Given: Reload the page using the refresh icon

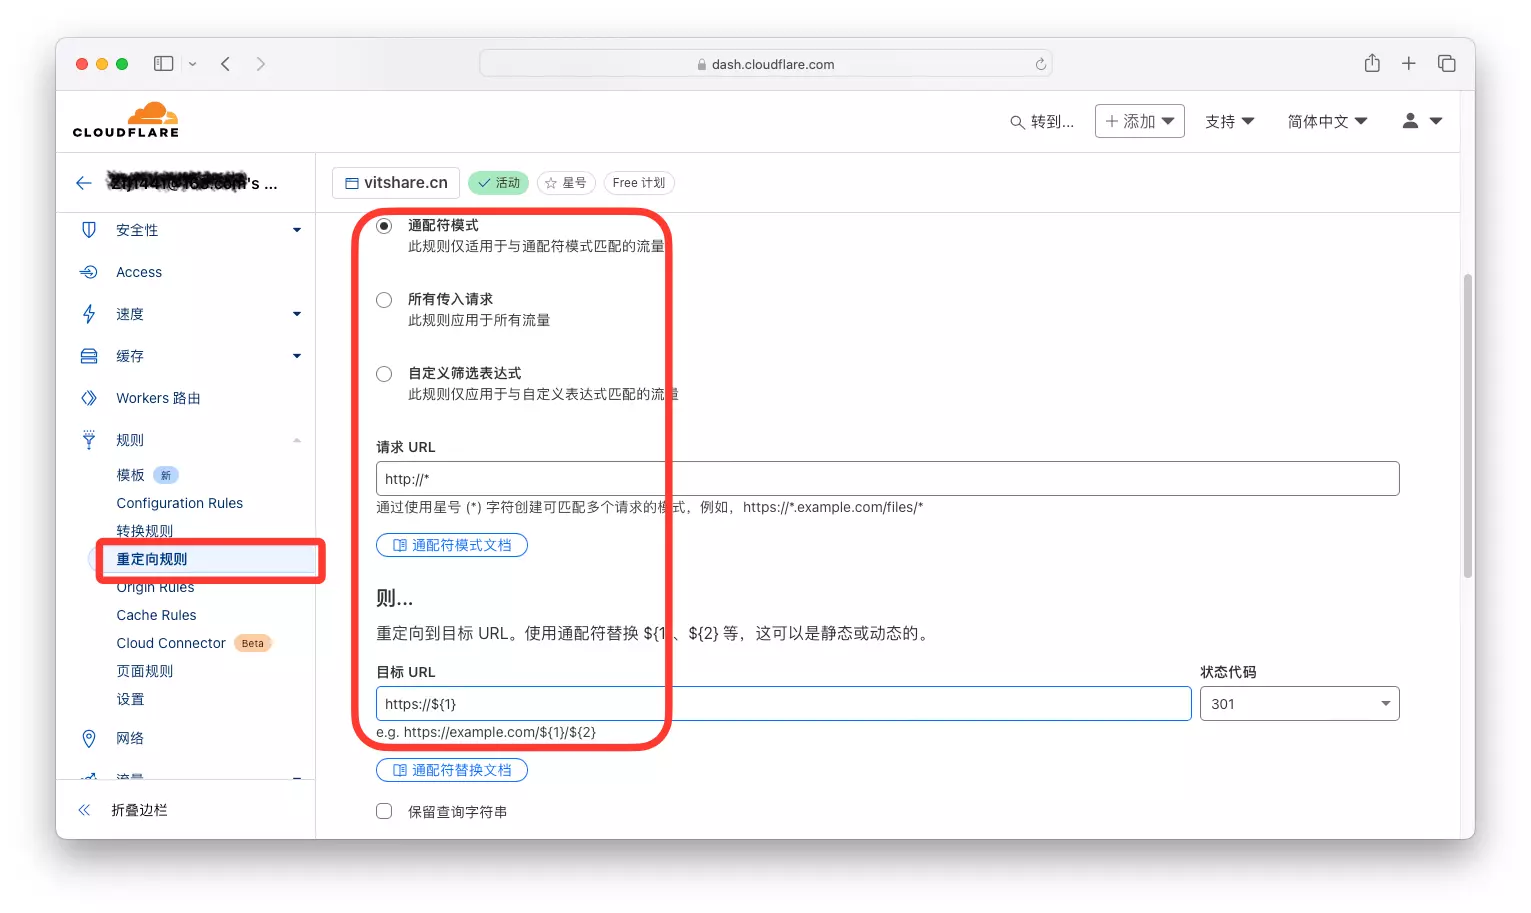Looking at the screenshot, I should pos(1040,64).
